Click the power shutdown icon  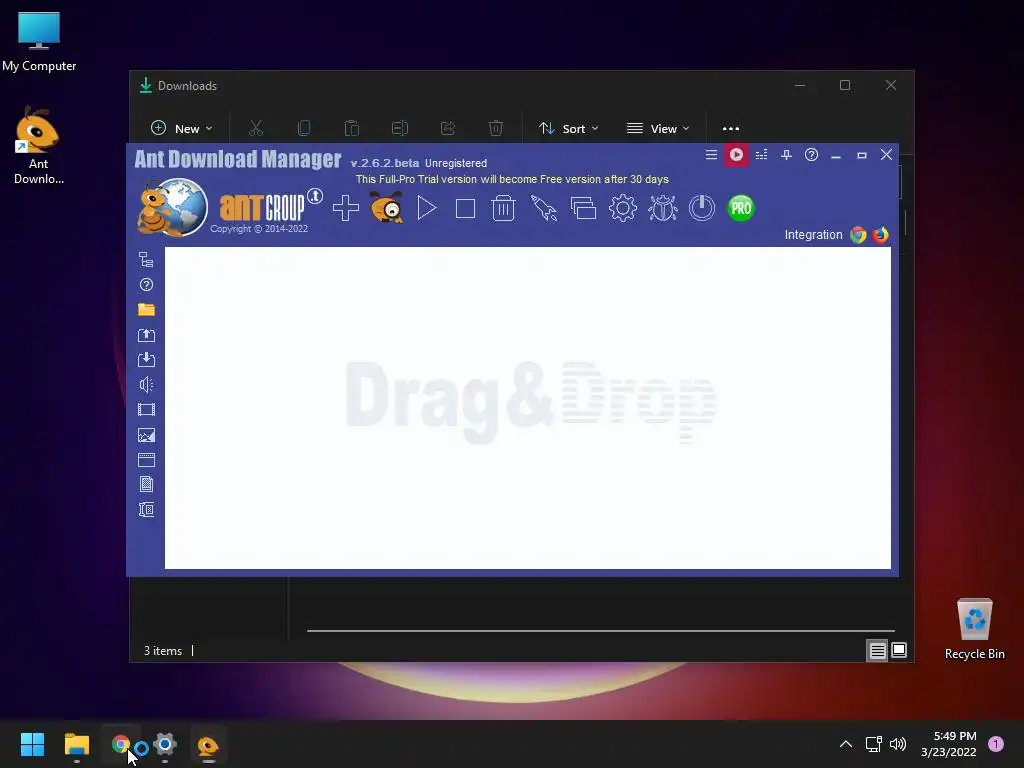[x=702, y=208]
